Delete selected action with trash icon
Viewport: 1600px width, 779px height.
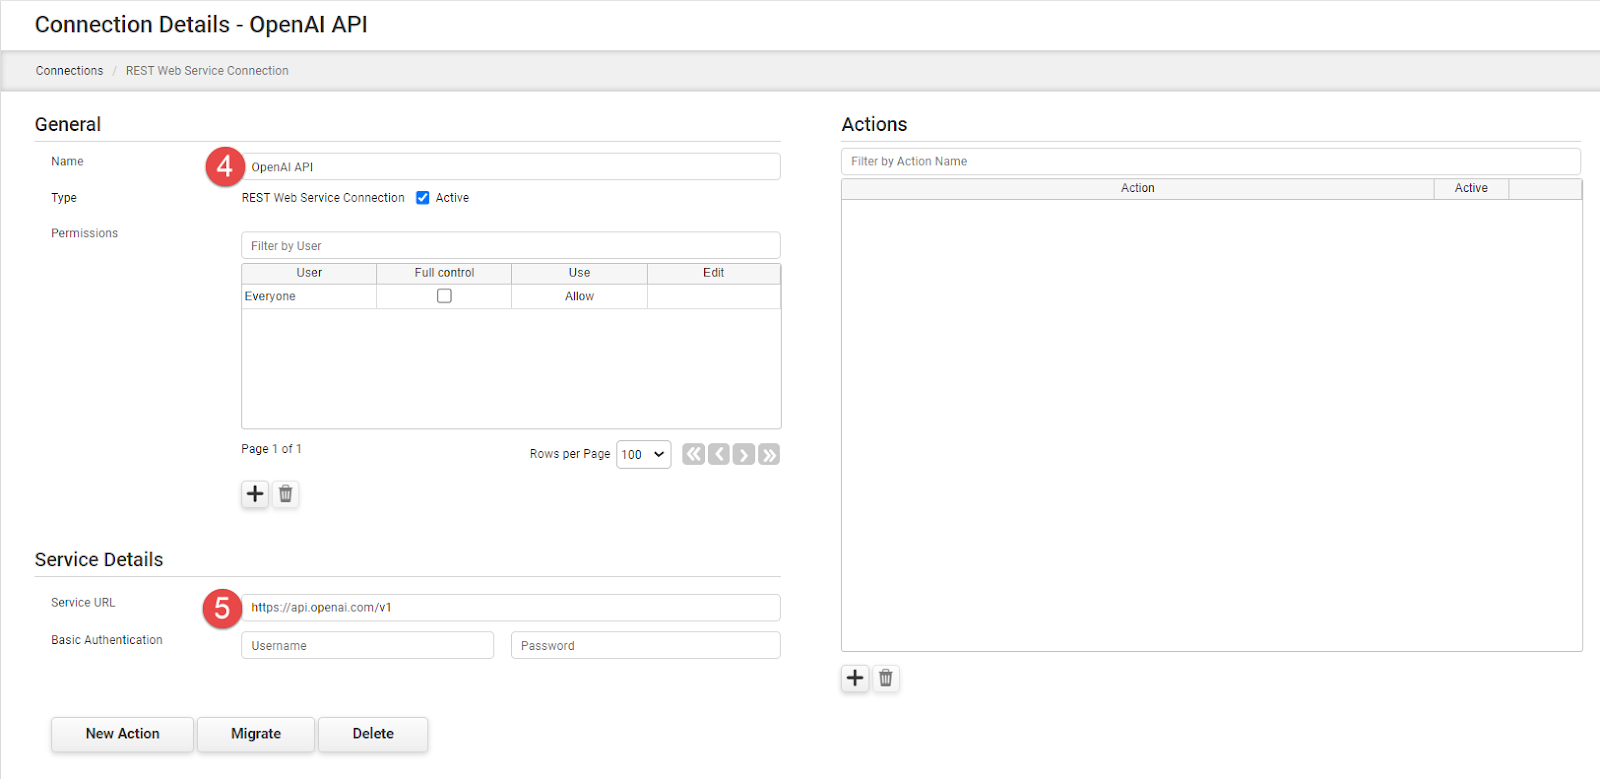coord(886,678)
